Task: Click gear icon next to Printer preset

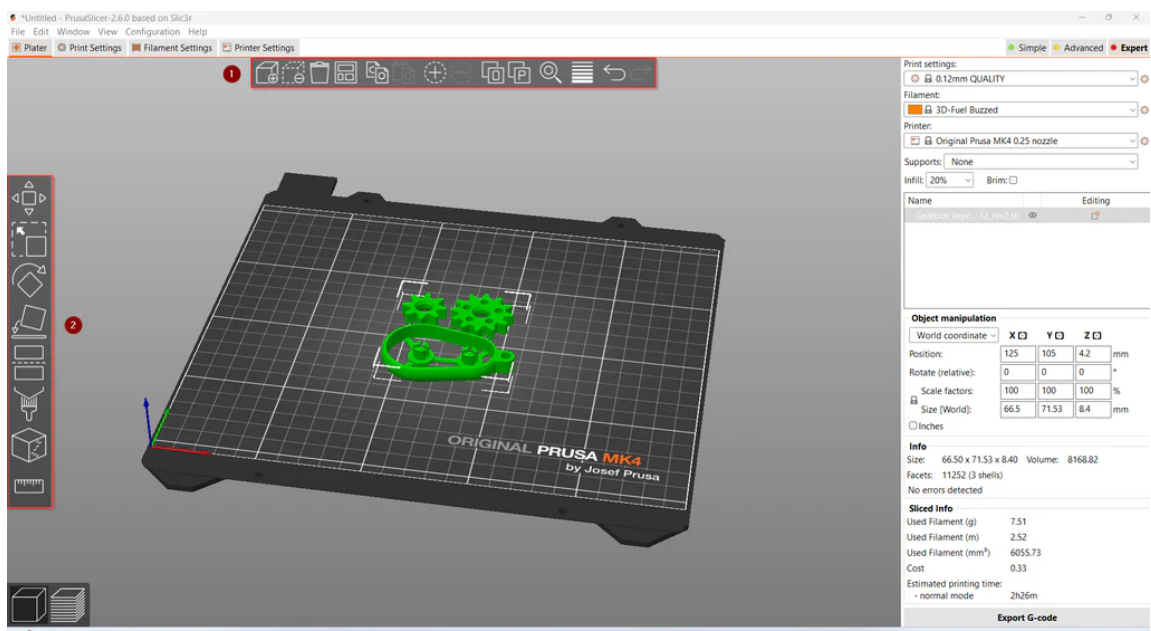Action: click(x=1144, y=141)
